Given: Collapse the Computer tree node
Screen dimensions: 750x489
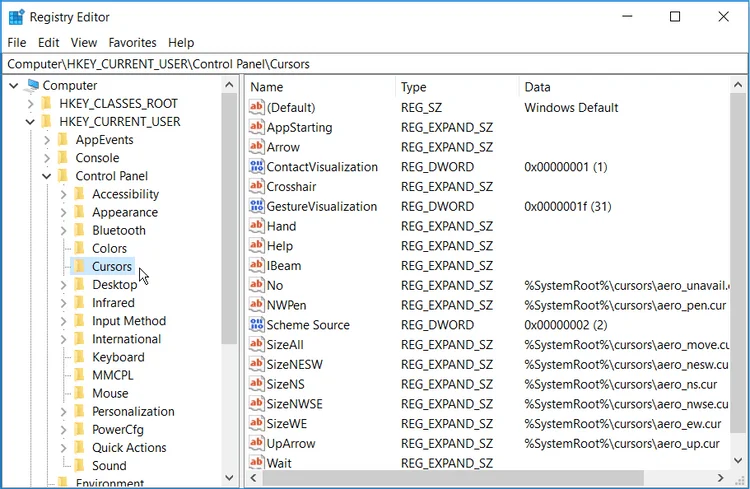Looking at the screenshot, I should pyautogui.click(x=14, y=86).
